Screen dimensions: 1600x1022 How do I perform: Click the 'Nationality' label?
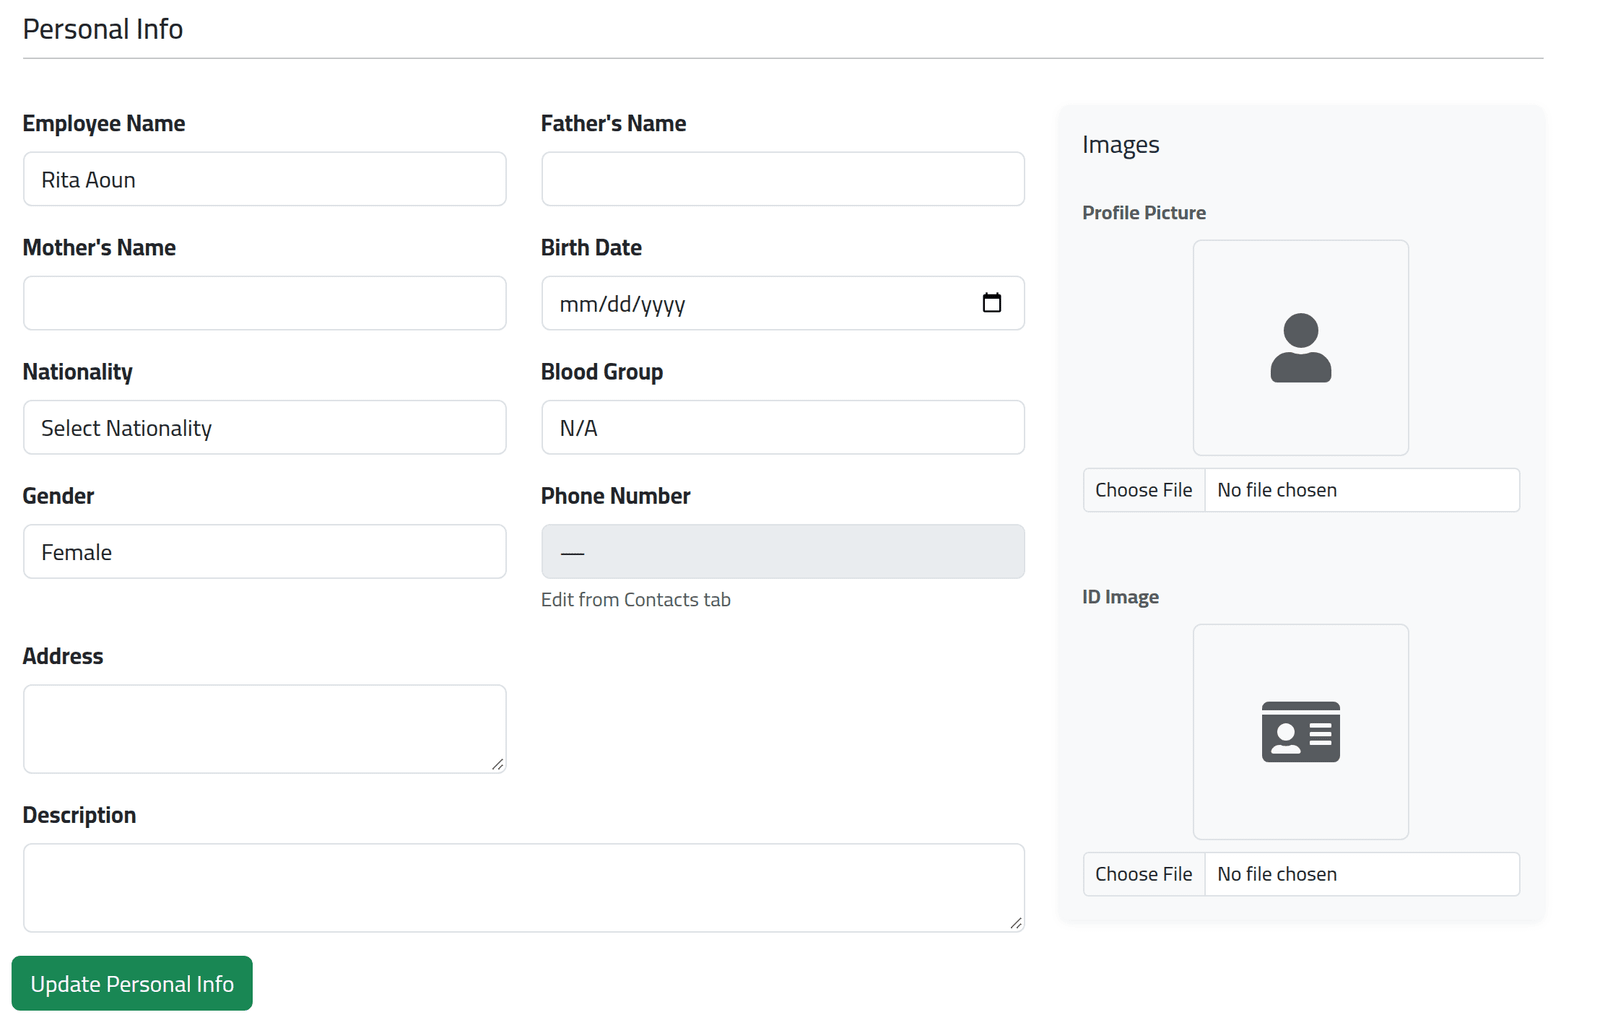click(78, 372)
